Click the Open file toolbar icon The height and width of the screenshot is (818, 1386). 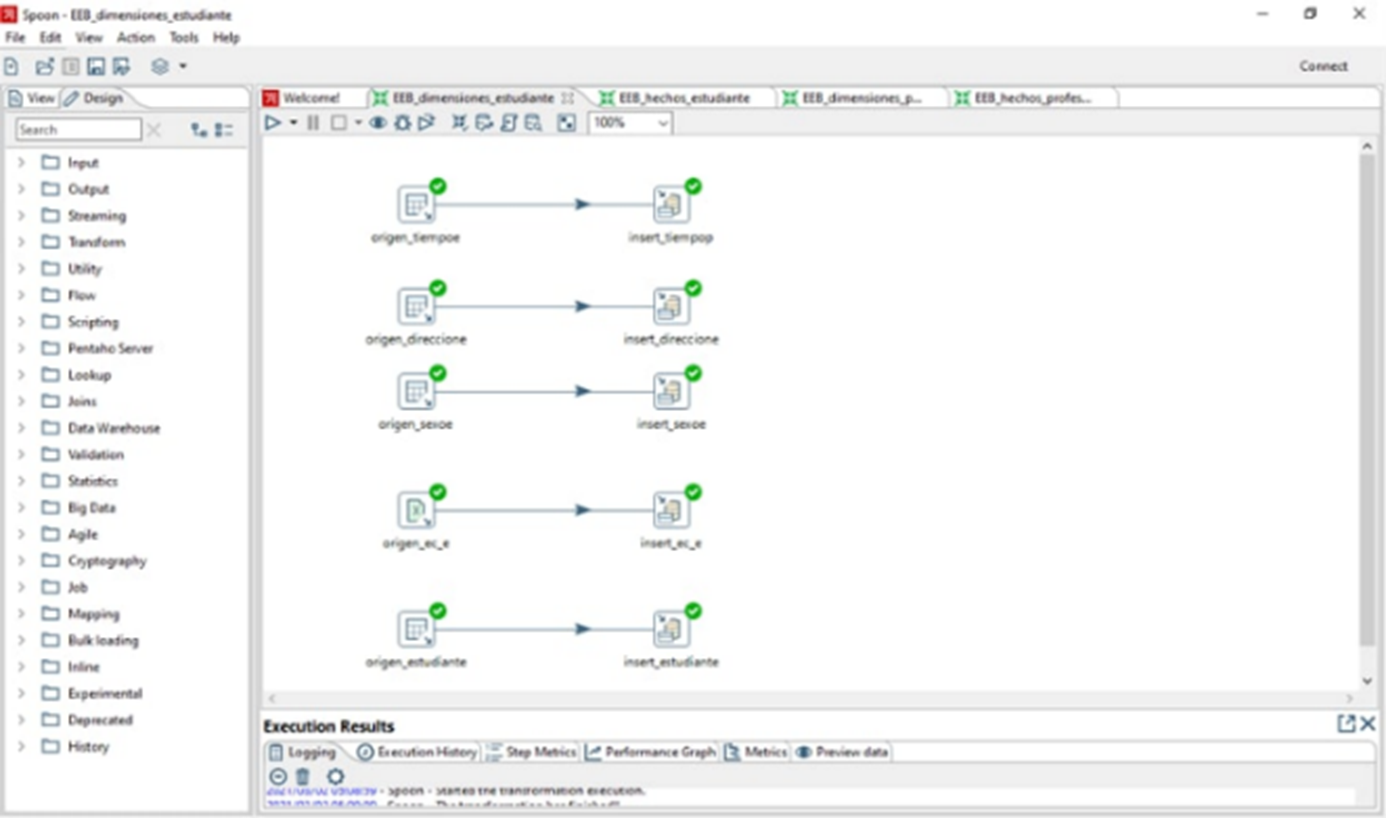44,66
